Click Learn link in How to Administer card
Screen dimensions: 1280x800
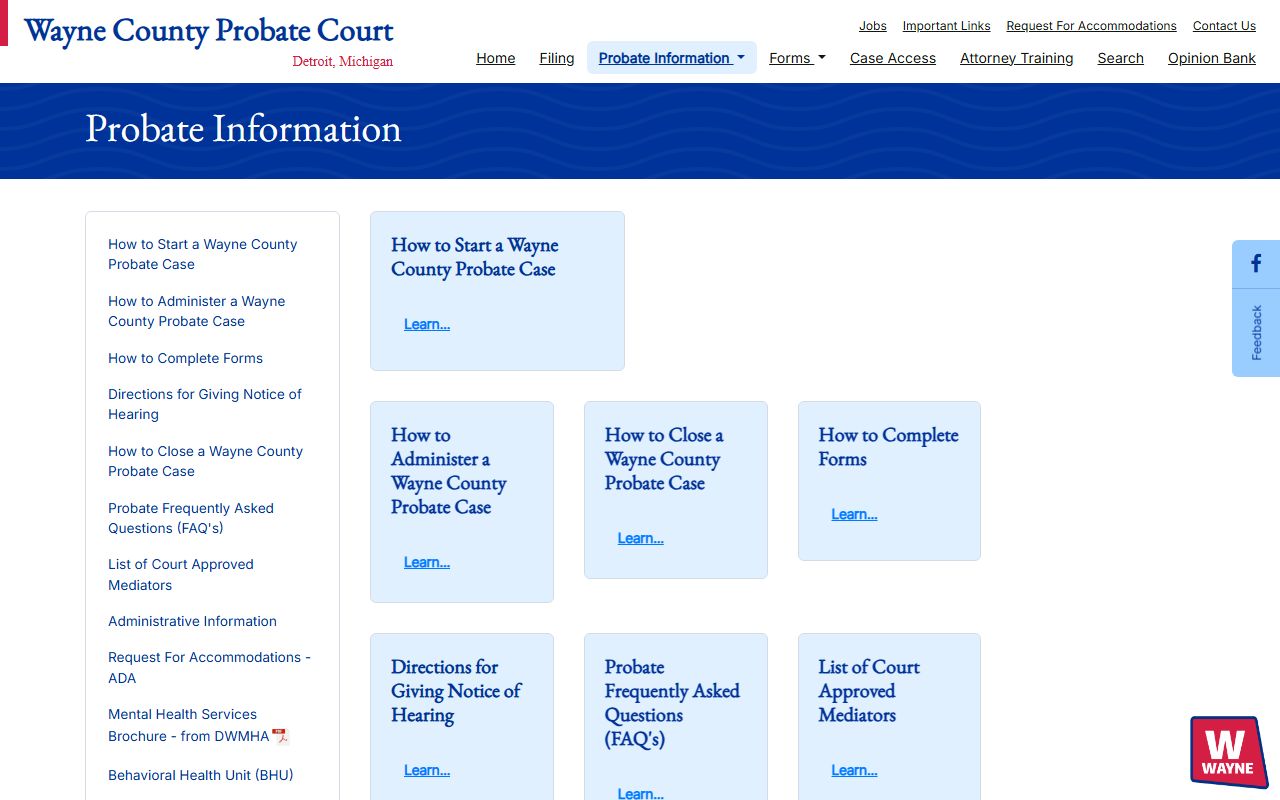tap(427, 562)
